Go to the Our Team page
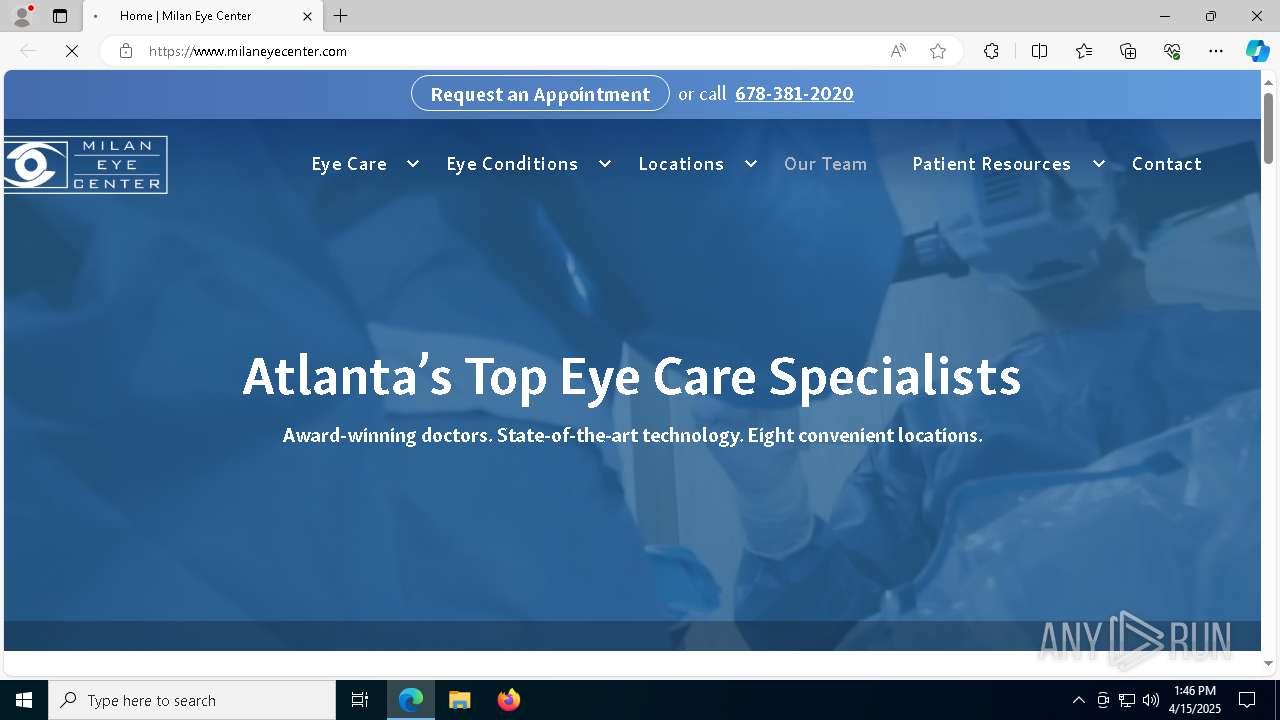 [825, 164]
